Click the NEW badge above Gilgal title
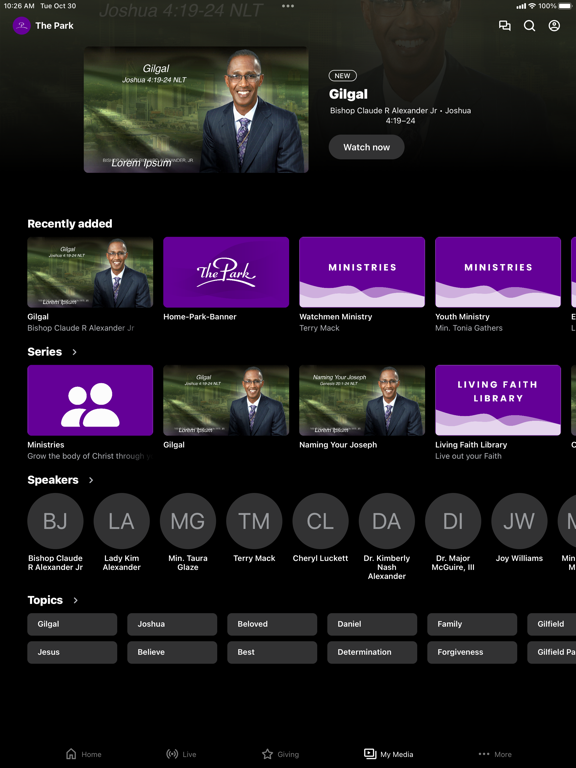 [342, 76]
